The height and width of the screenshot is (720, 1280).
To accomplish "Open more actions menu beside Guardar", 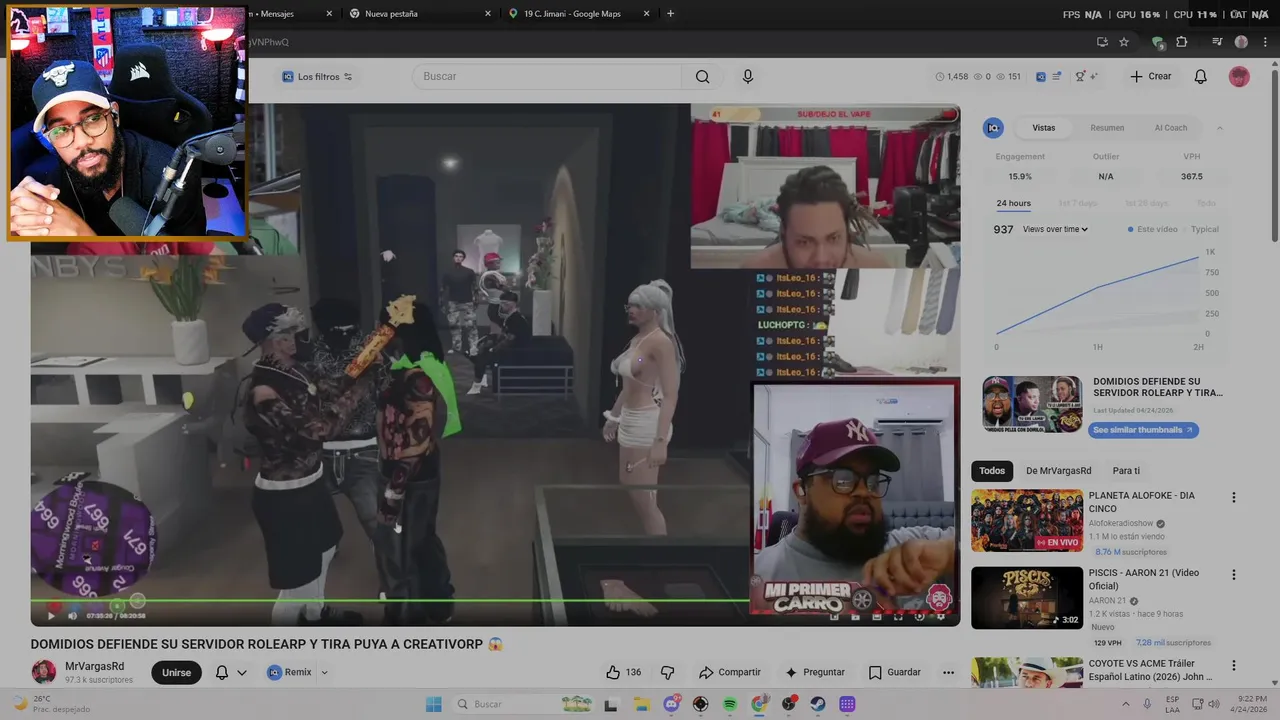I will coord(948,672).
